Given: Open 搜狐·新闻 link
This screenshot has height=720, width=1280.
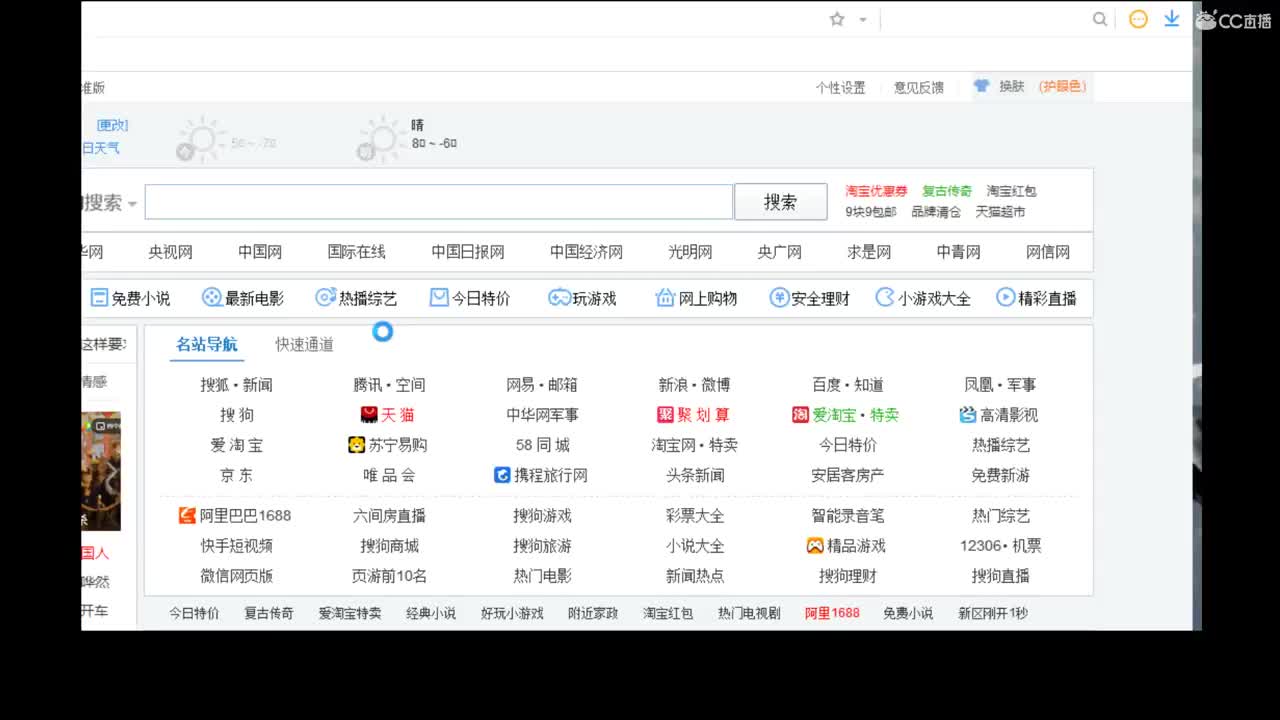Looking at the screenshot, I should [x=236, y=385].
